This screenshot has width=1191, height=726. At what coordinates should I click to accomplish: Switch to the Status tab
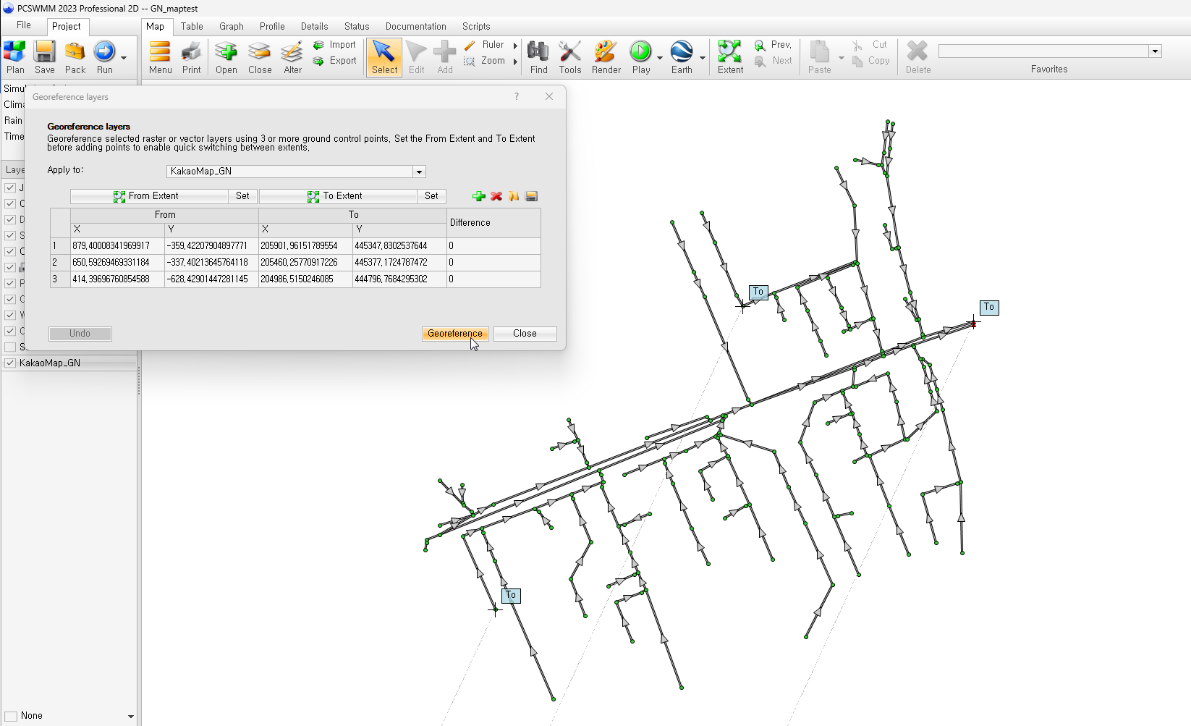356,27
